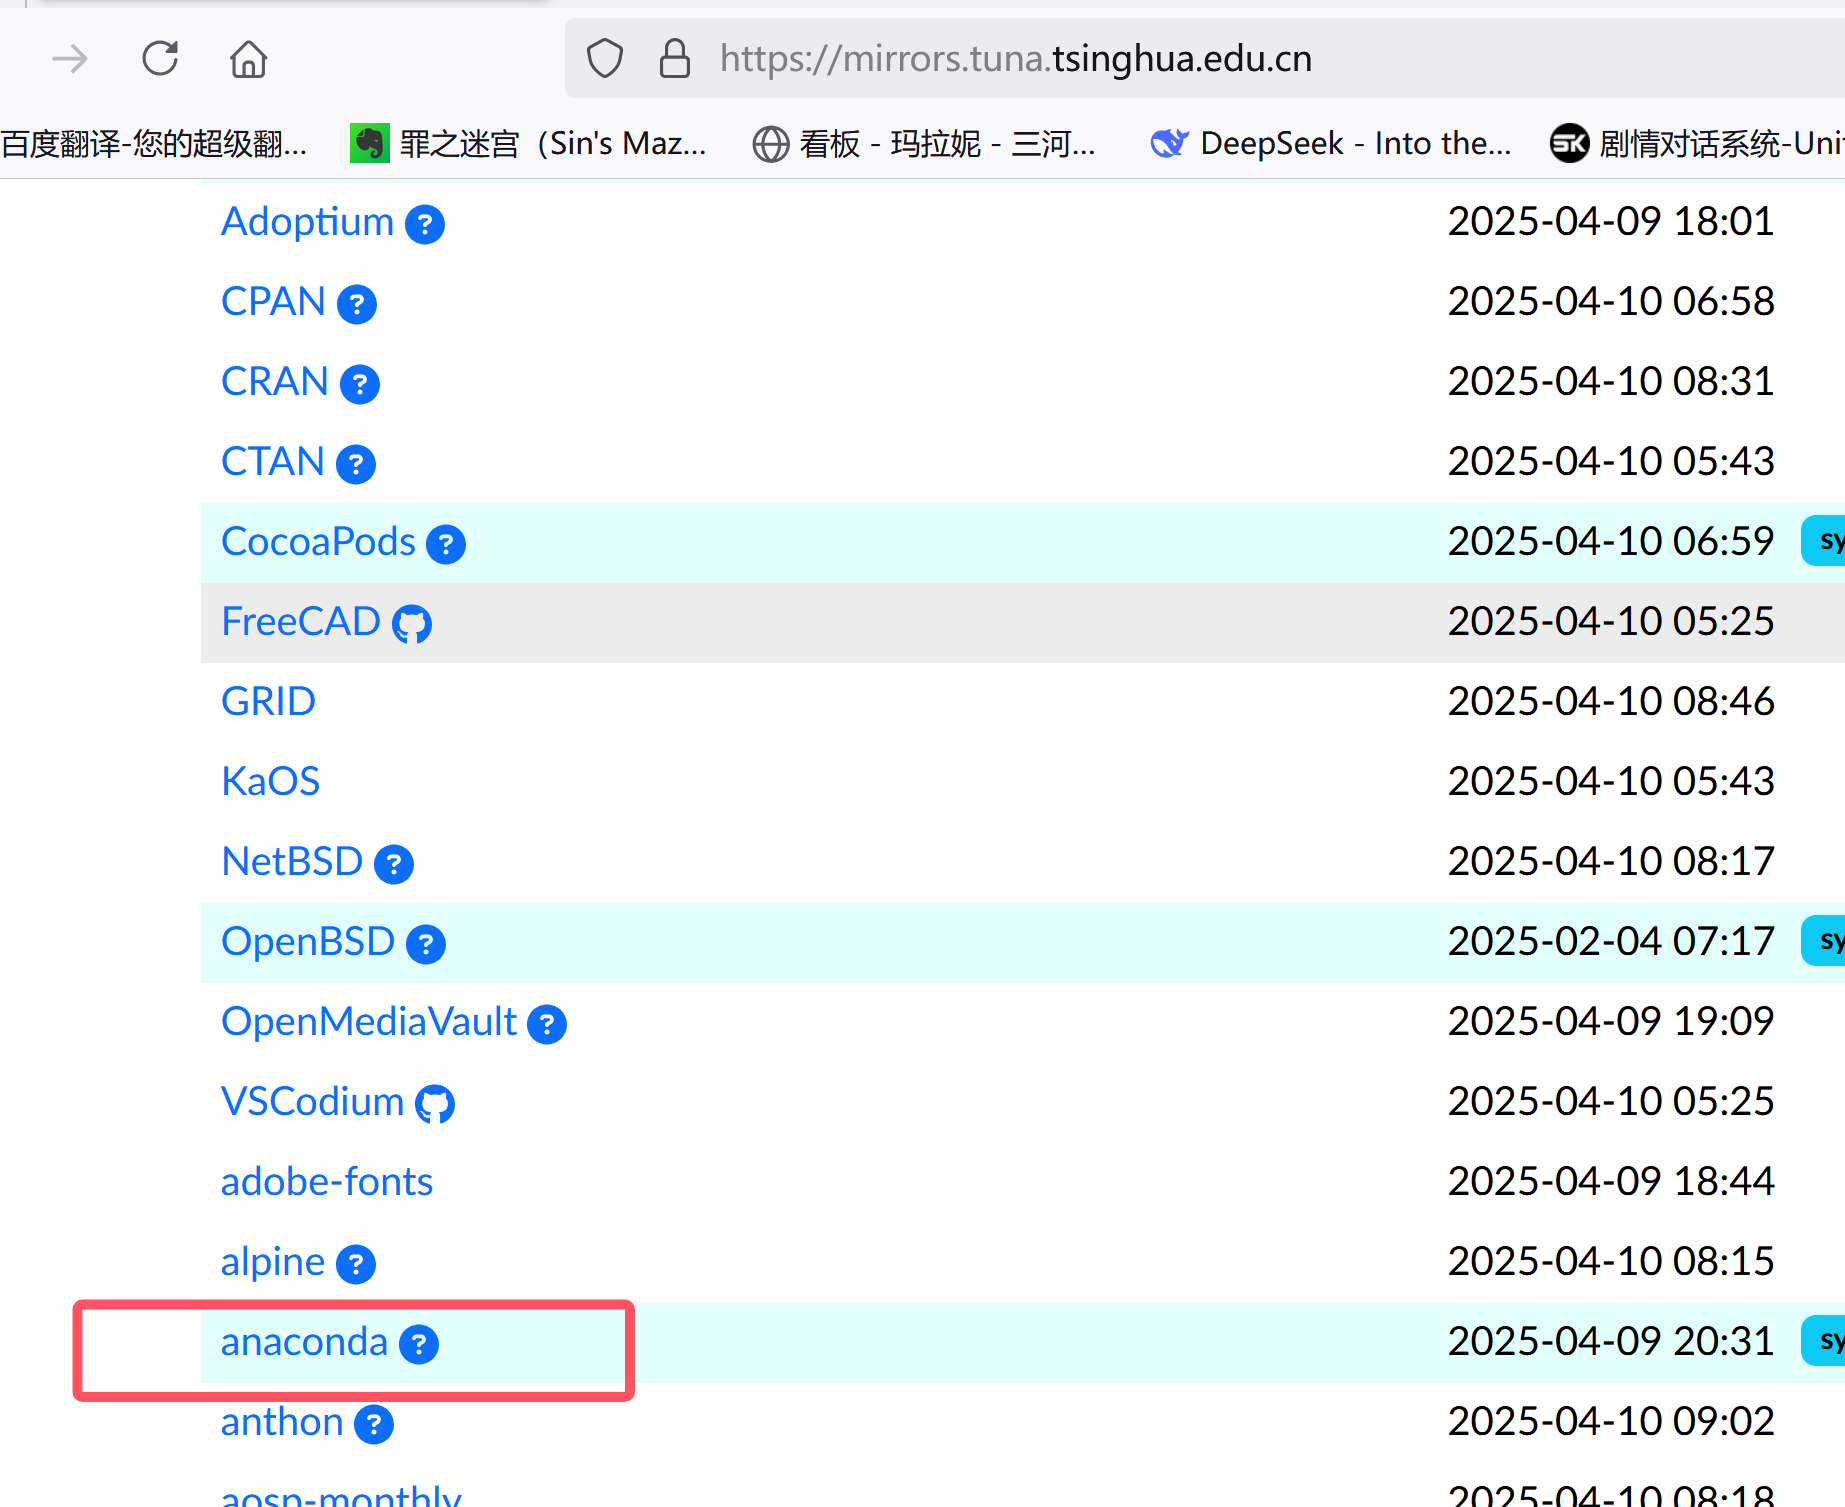The width and height of the screenshot is (1845, 1507).
Task: Open help icon next to CocoaPods
Action: tap(446, 544)
